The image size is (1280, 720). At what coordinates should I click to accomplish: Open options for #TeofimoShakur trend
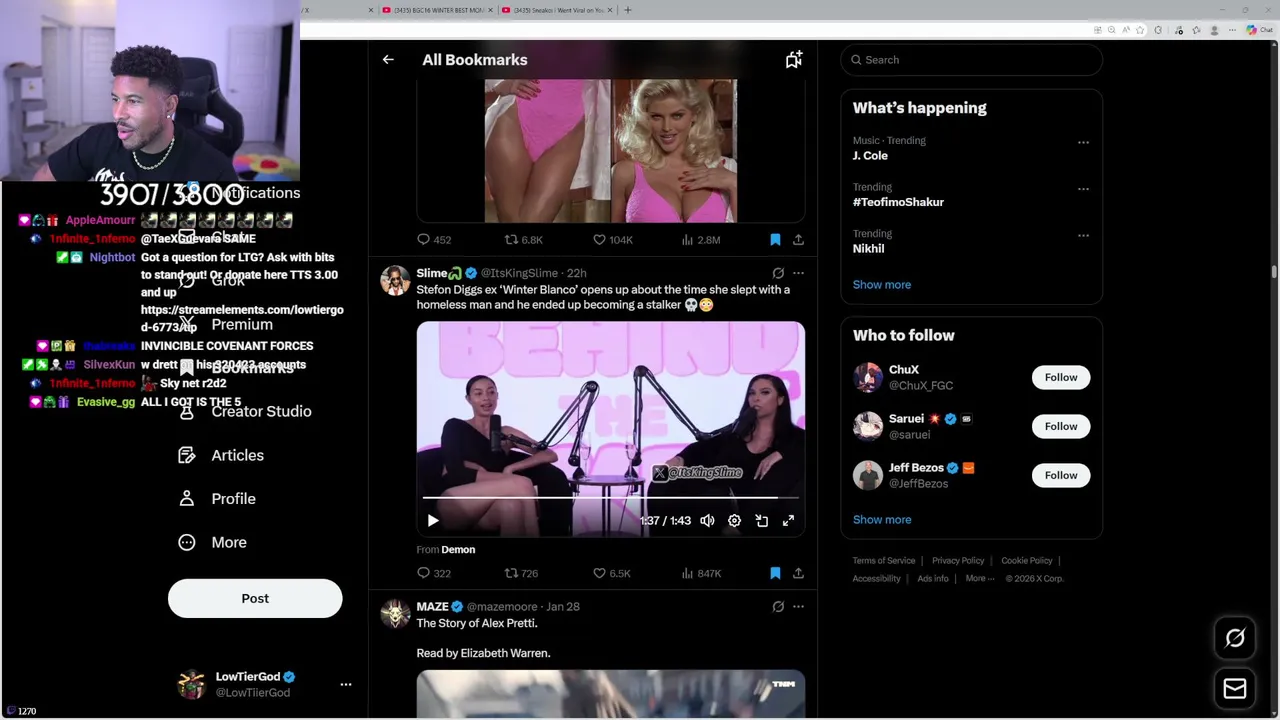[x=1083, y=188]
